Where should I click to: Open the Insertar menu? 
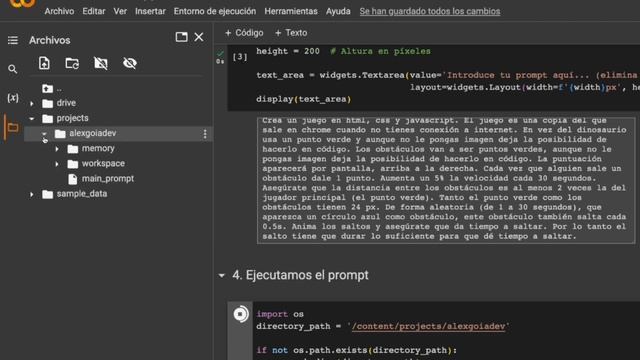coord(150,11)
